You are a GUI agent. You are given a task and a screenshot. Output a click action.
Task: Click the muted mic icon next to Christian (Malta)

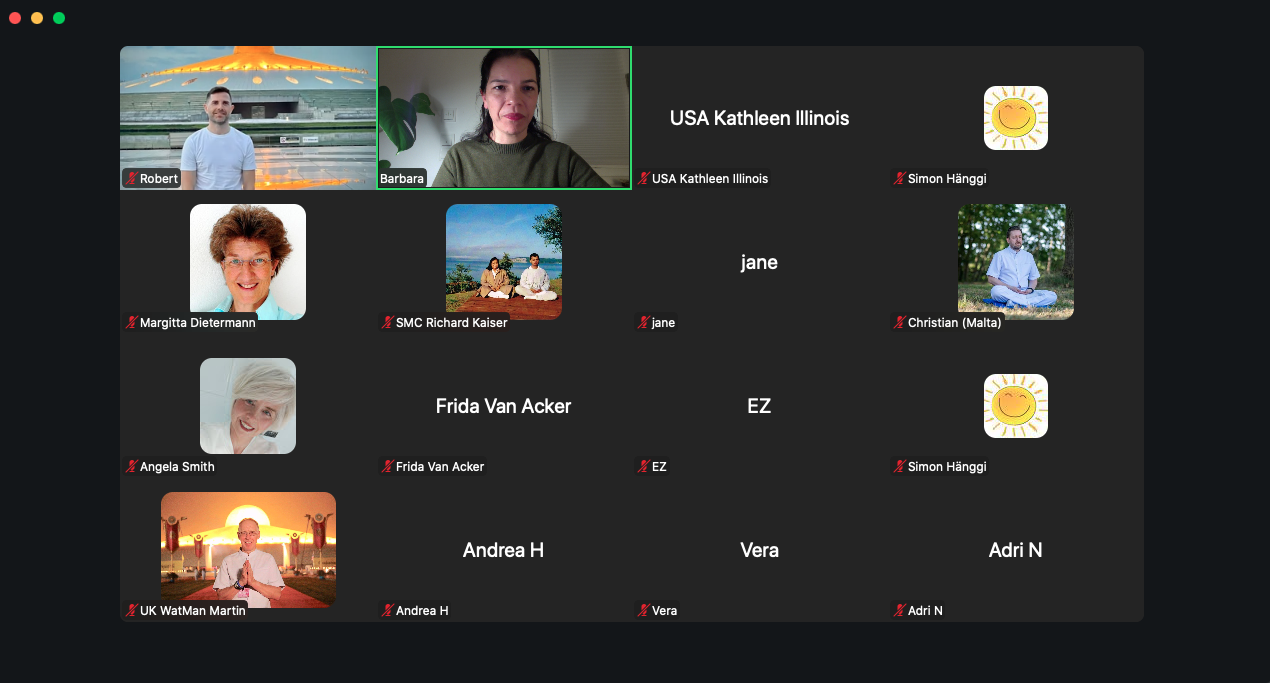(x=899, y=323)
